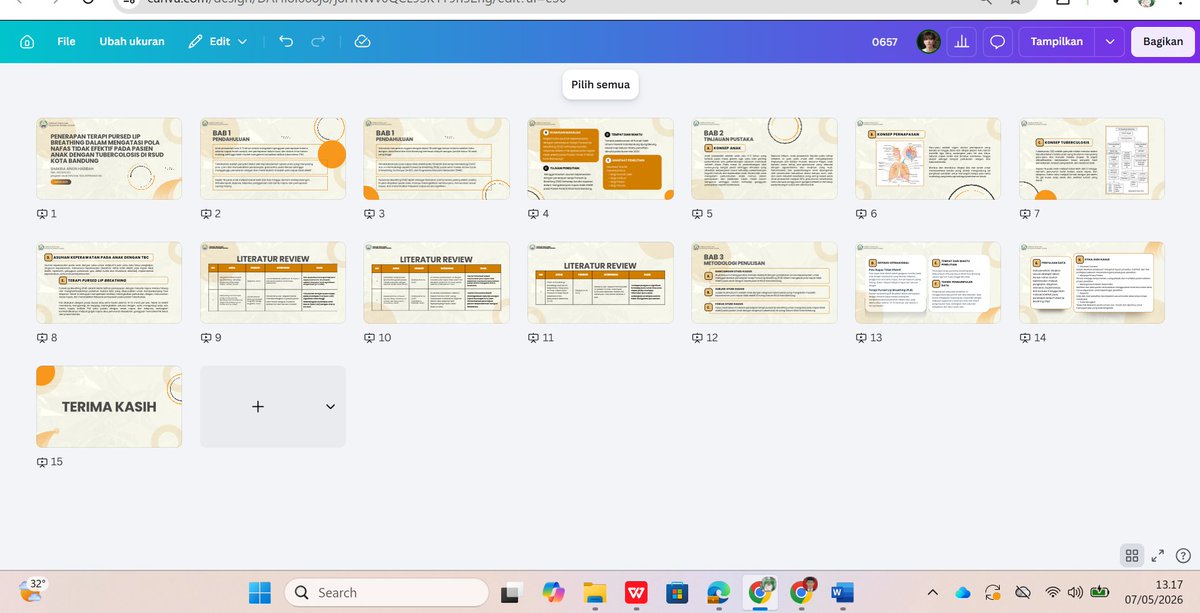Open notes icon under slide 15
The image size is (1200, 613).
tap(42, 462)
